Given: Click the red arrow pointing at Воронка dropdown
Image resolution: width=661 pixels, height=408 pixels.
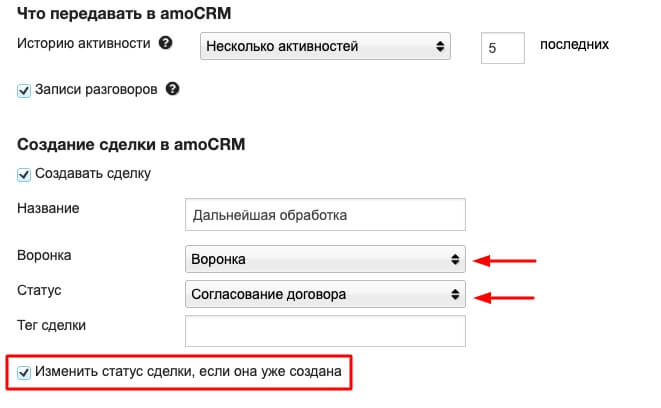Looking at the screenshot, I should (x=506, y=261).
